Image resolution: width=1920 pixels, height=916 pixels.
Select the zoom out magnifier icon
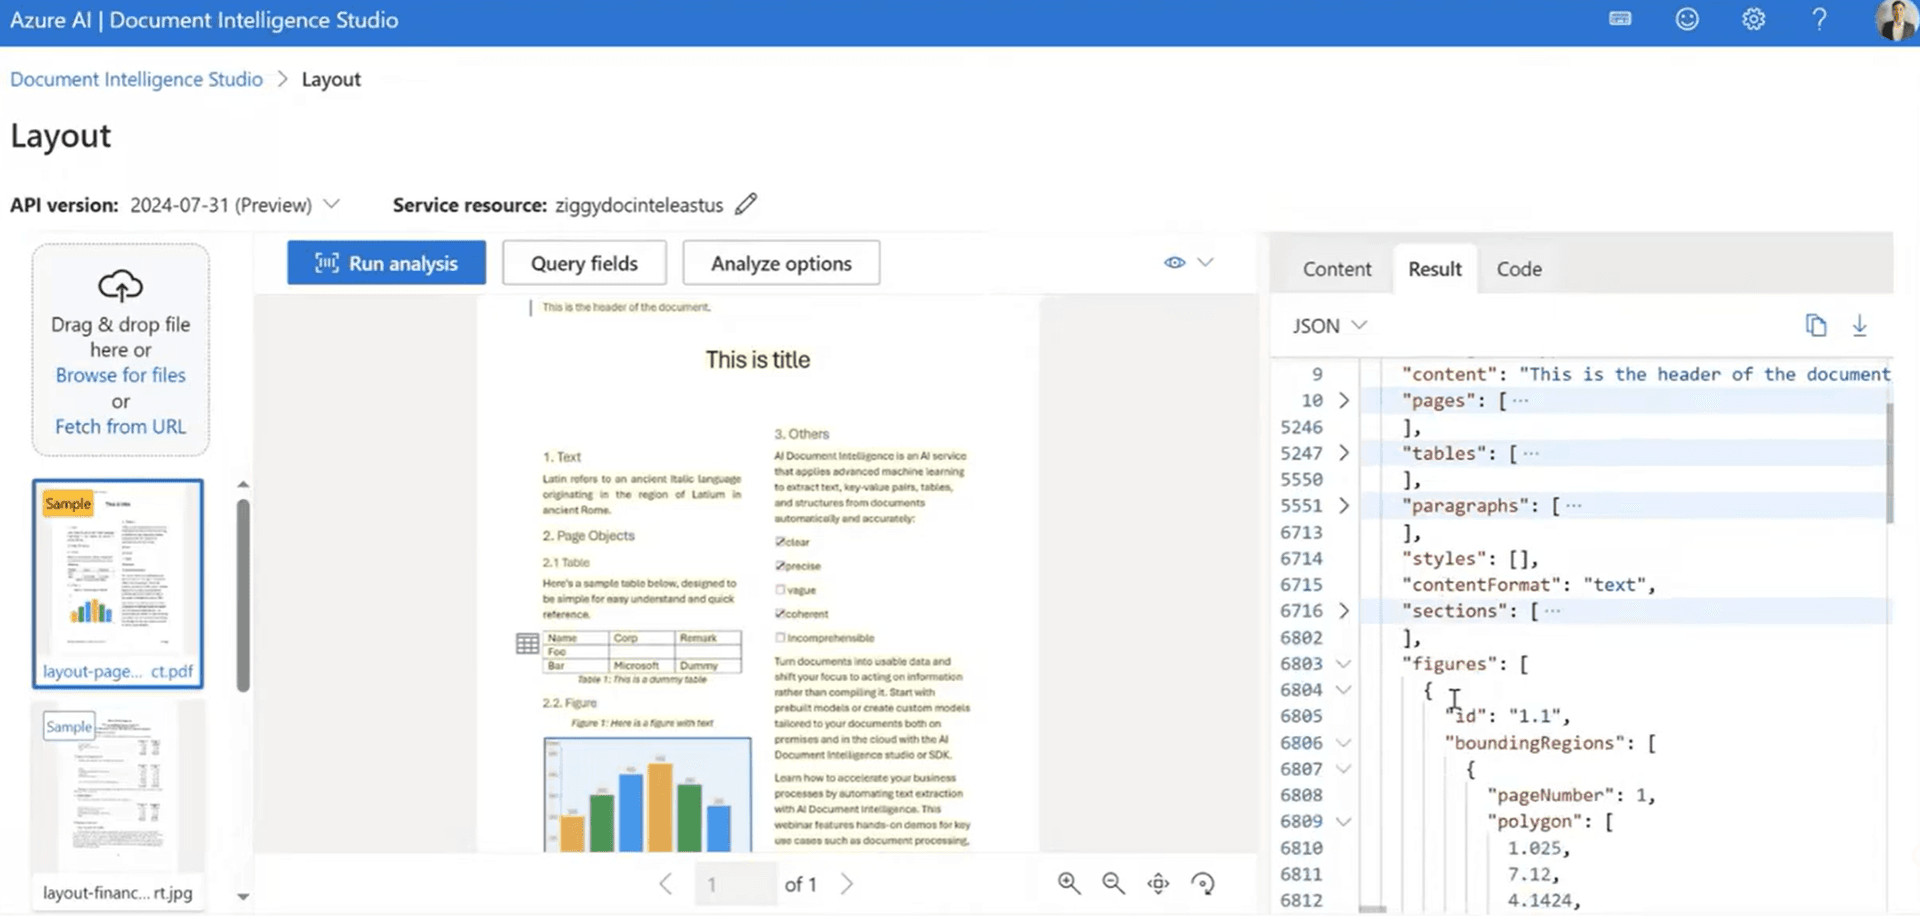tap(1113, 884)
